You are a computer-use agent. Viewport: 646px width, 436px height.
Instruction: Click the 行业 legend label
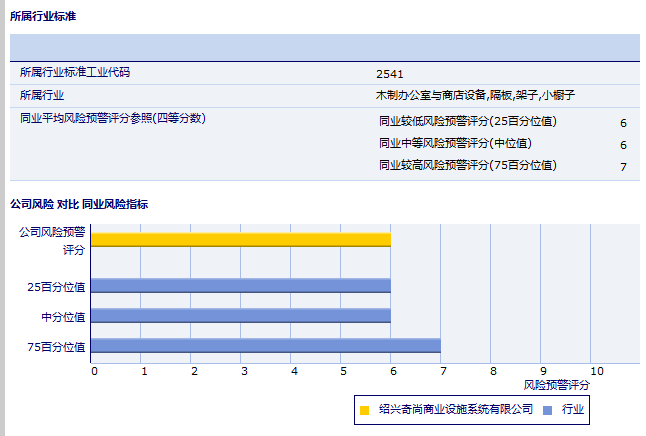(x=573, y=410)
